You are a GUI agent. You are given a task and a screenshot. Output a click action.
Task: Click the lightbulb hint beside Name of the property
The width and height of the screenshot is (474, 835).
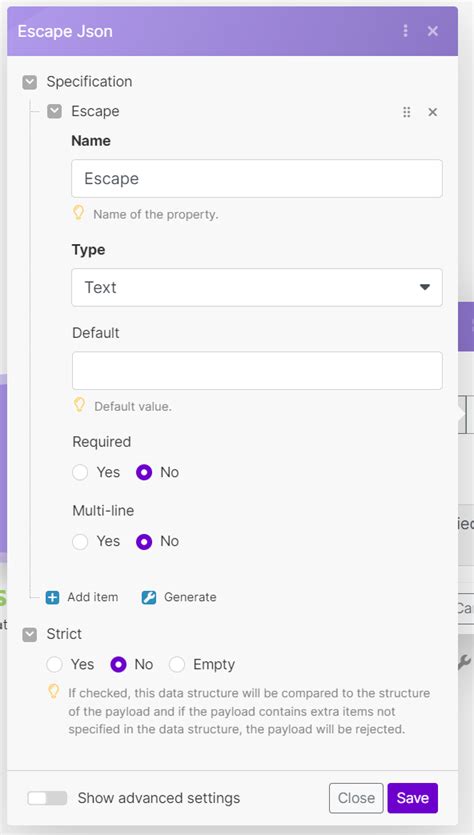pyautogui.click(x=79, y=214)
